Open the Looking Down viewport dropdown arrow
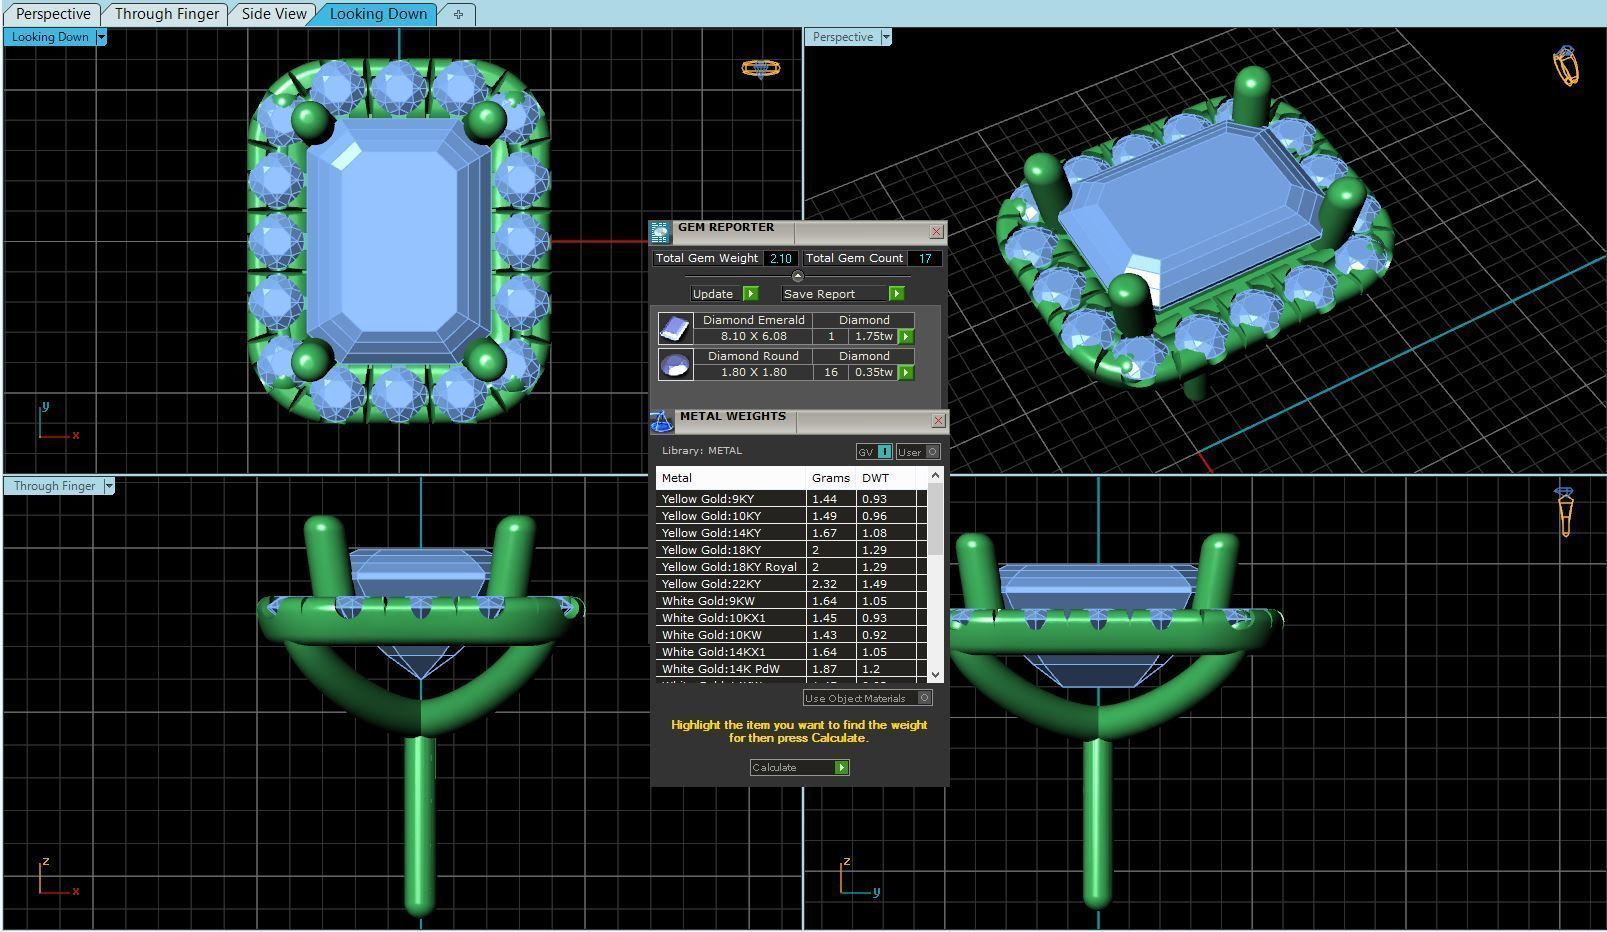Viewport: 1607px width, 932px height. (x=101, y=37)
